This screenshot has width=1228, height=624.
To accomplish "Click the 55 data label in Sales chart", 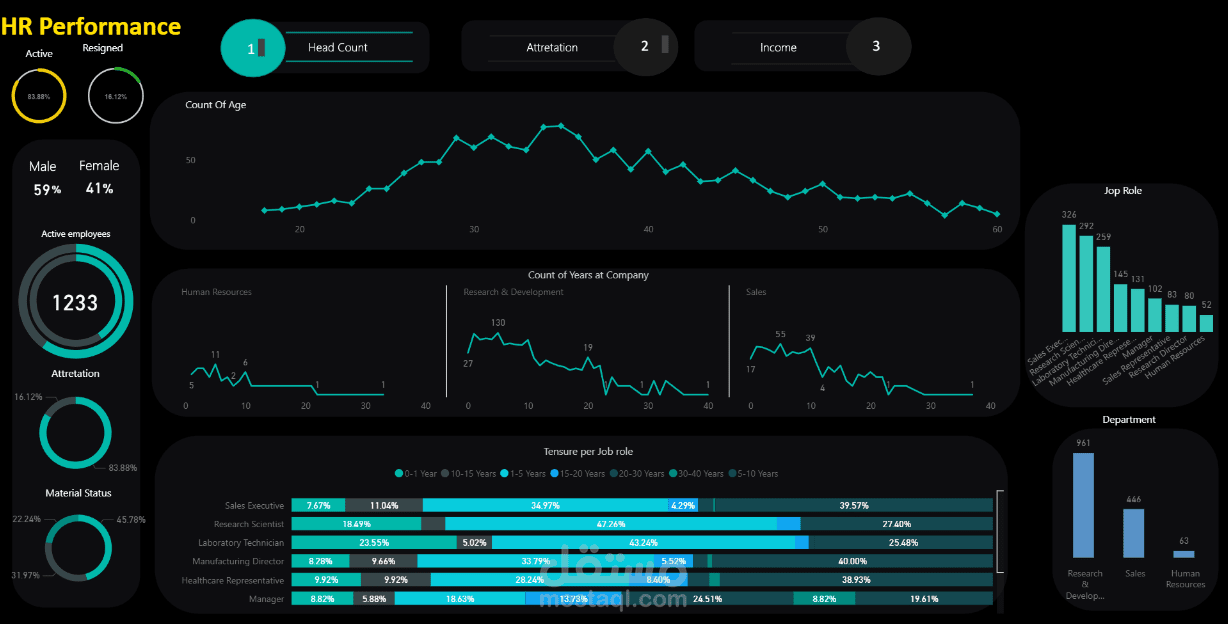I will tap(781, 334).
